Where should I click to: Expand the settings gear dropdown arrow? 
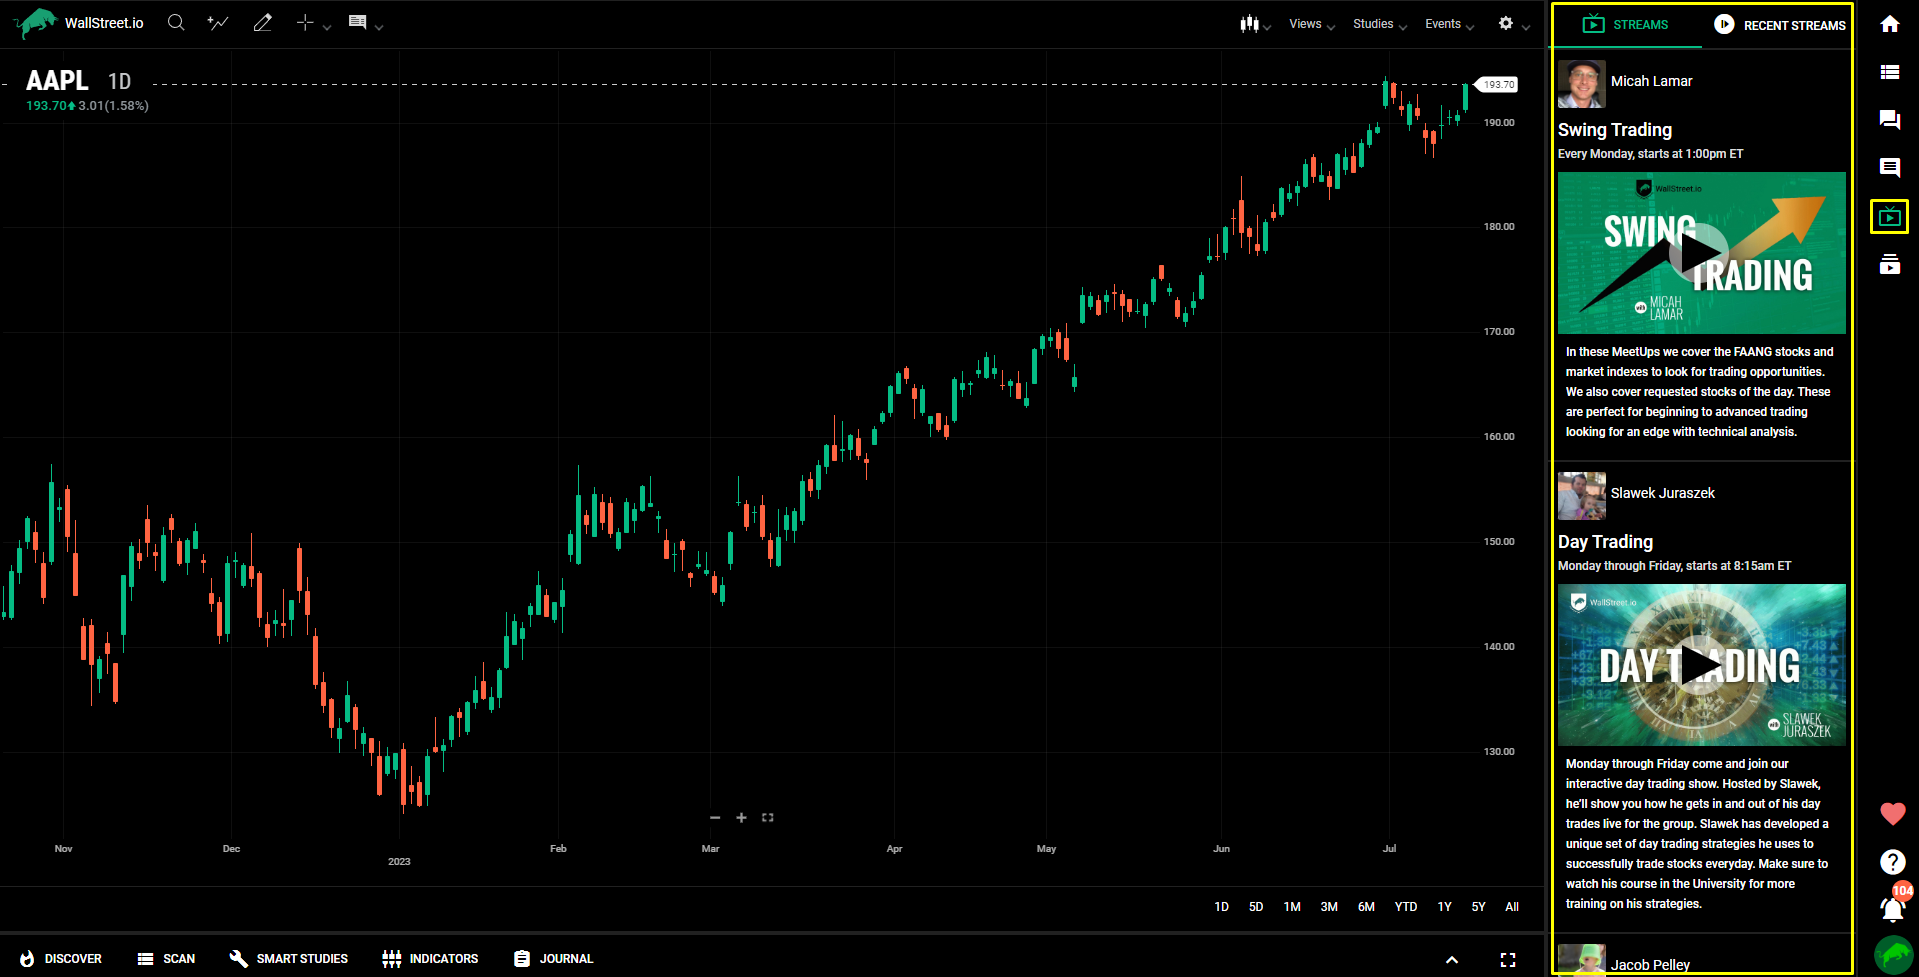(x=1526, y=27)
